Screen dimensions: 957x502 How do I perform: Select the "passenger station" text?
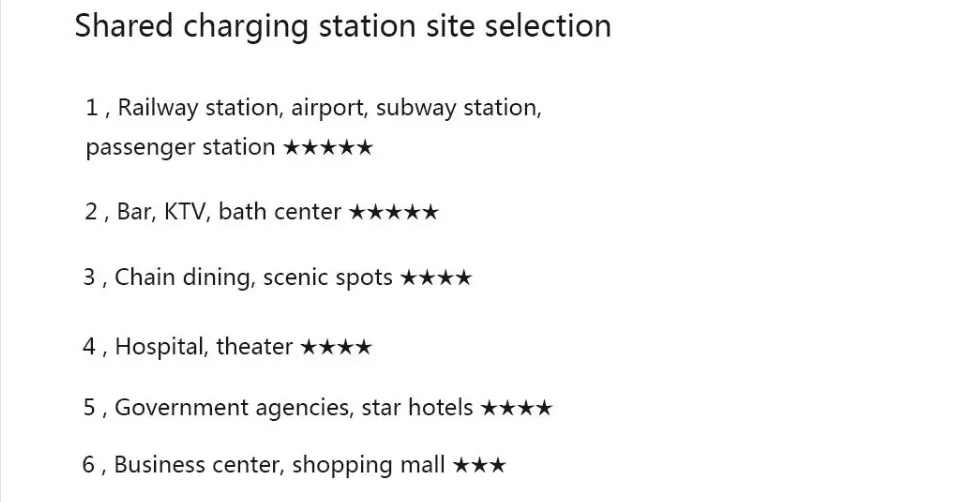(180, 147)
